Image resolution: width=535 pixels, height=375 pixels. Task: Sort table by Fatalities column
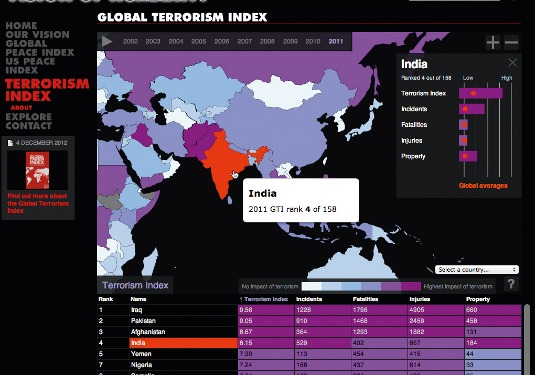point(365,299)
